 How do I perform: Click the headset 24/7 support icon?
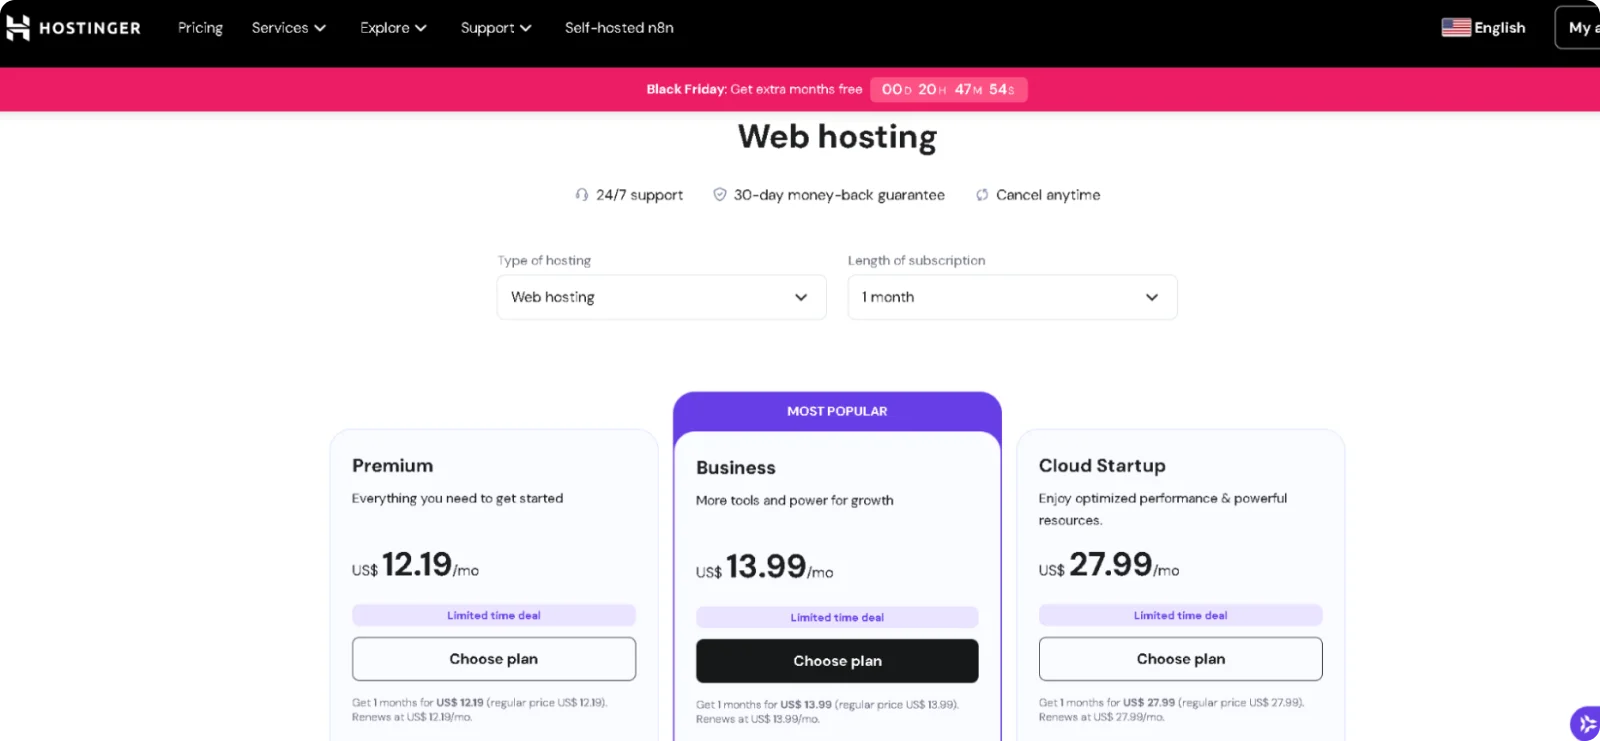pyautogui.click(x=582, y=195)
